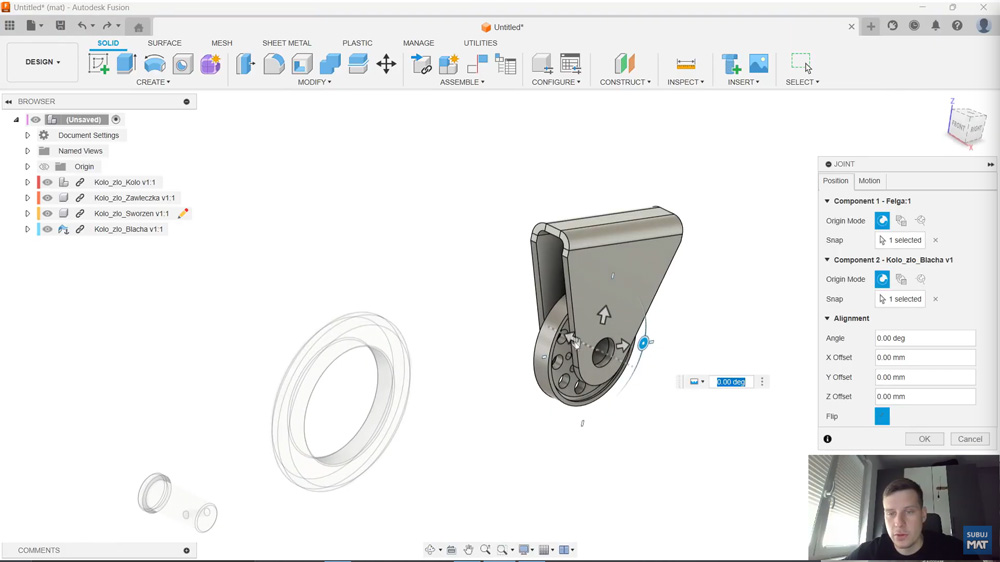The height and width of the screenshot is (562, 1000).
Task: Click the Fillet tool in Modify
Action: click(274, 64)
